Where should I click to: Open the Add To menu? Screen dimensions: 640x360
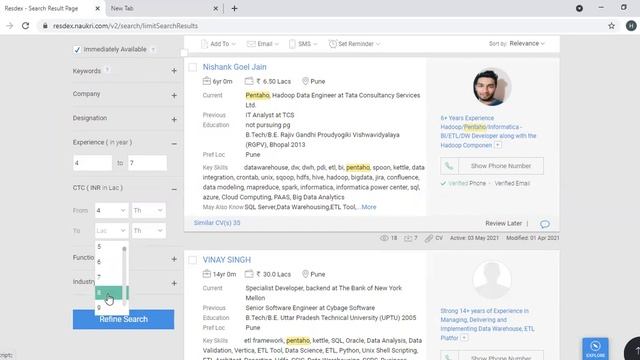click(218, 44)
